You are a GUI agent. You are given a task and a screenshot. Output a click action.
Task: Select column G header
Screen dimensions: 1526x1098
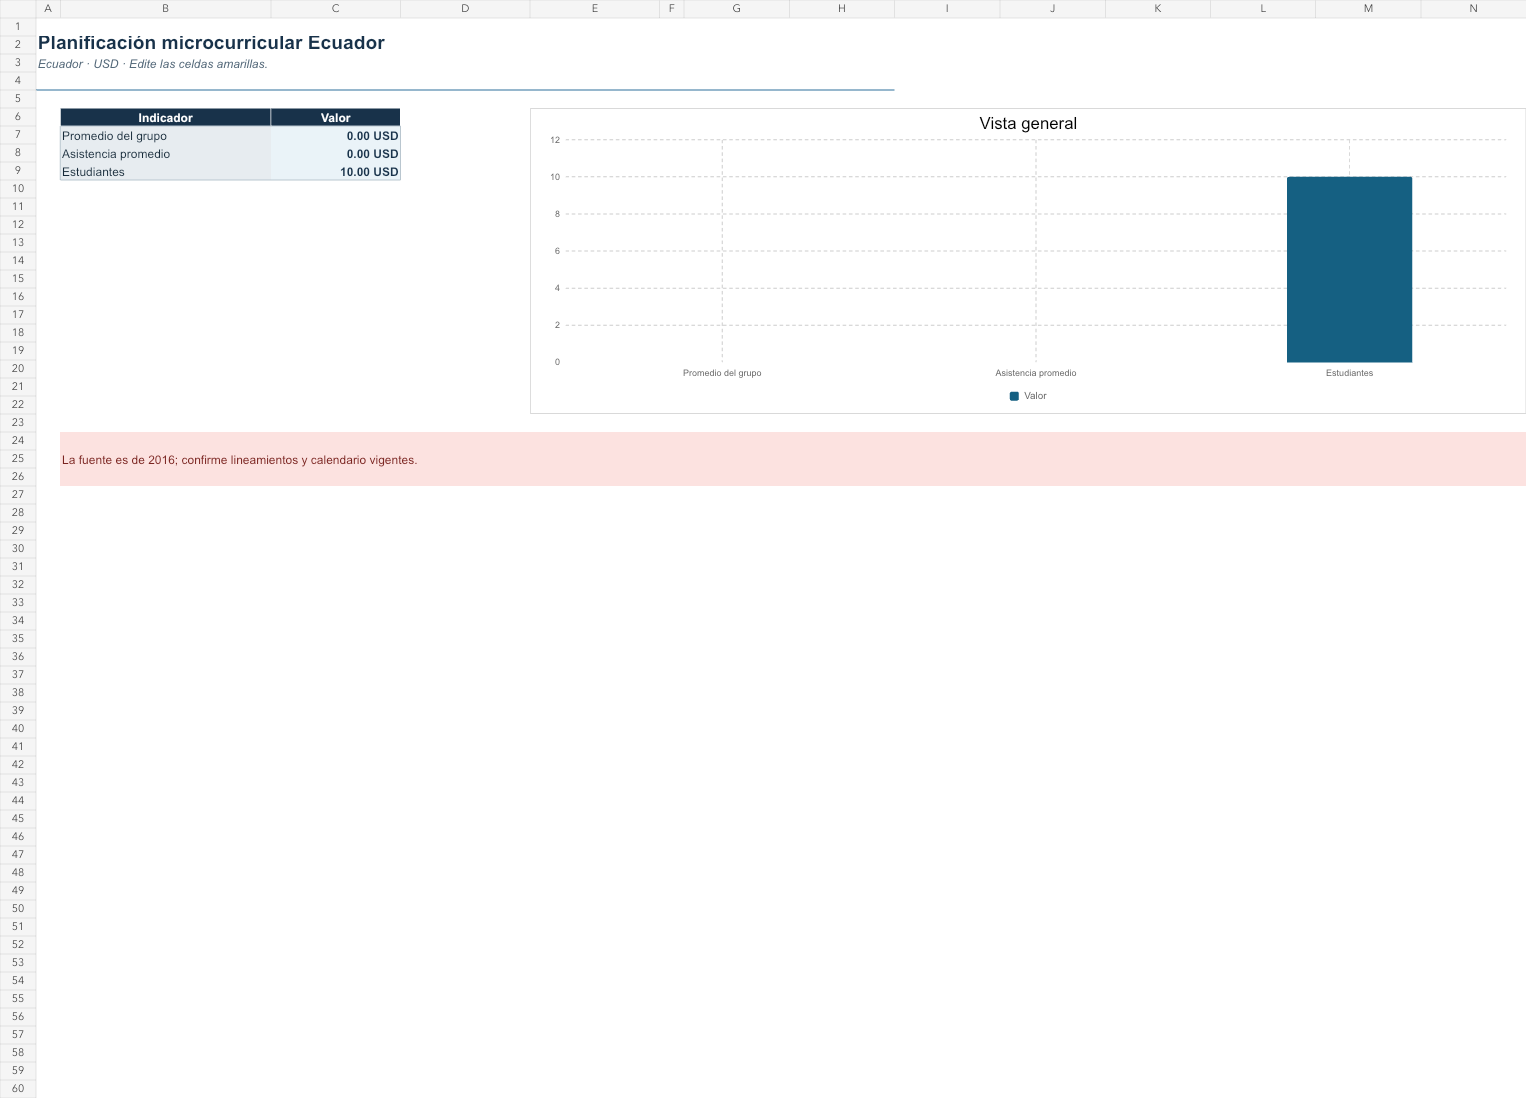(737, 9)
